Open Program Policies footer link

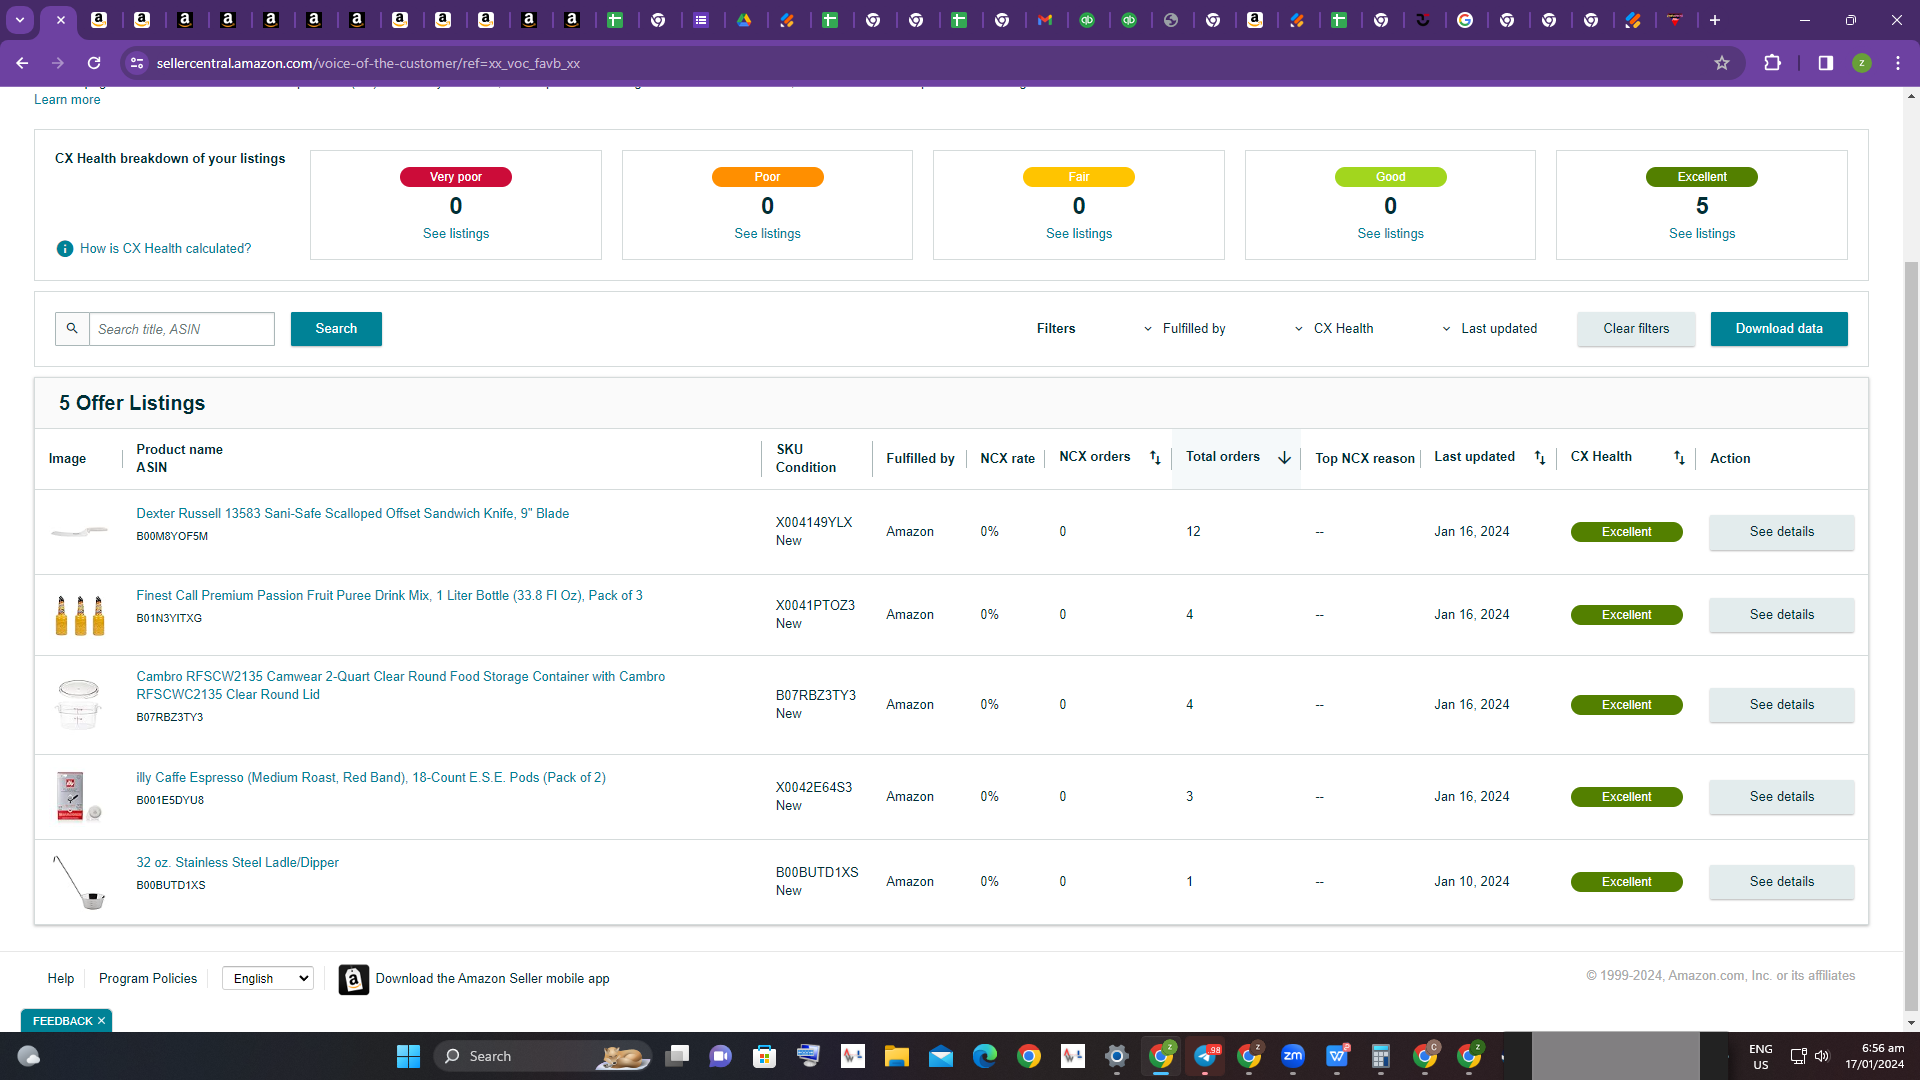148,979
